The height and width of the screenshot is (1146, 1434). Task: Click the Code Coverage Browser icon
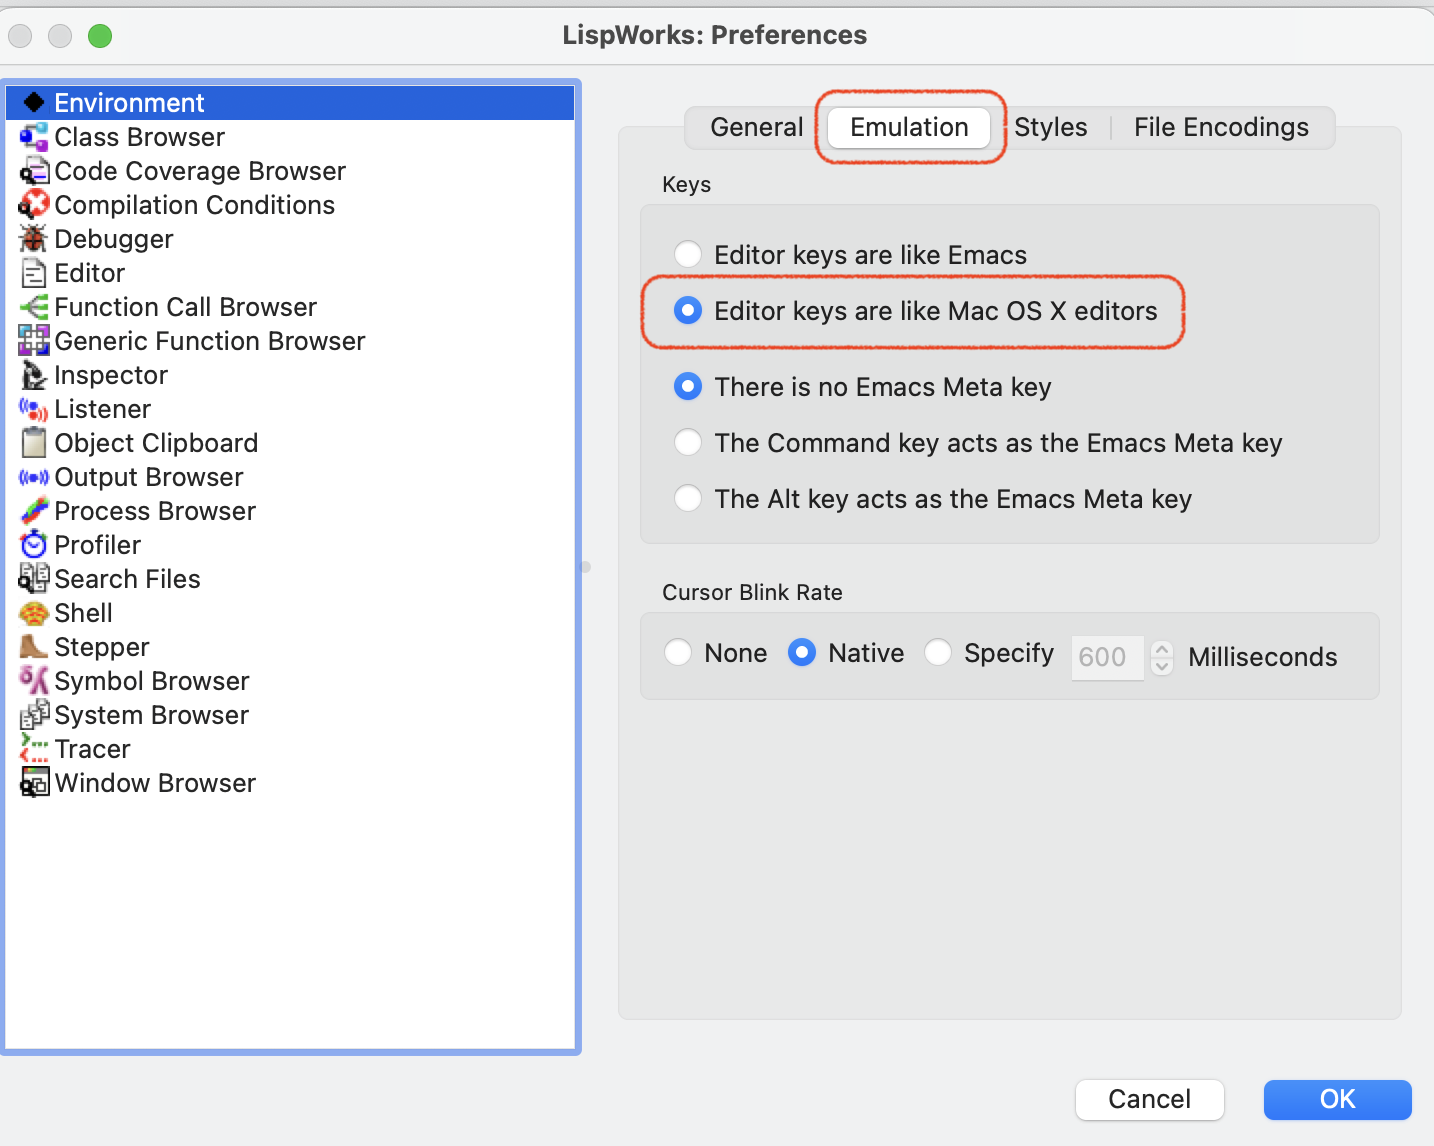[34, 170]
